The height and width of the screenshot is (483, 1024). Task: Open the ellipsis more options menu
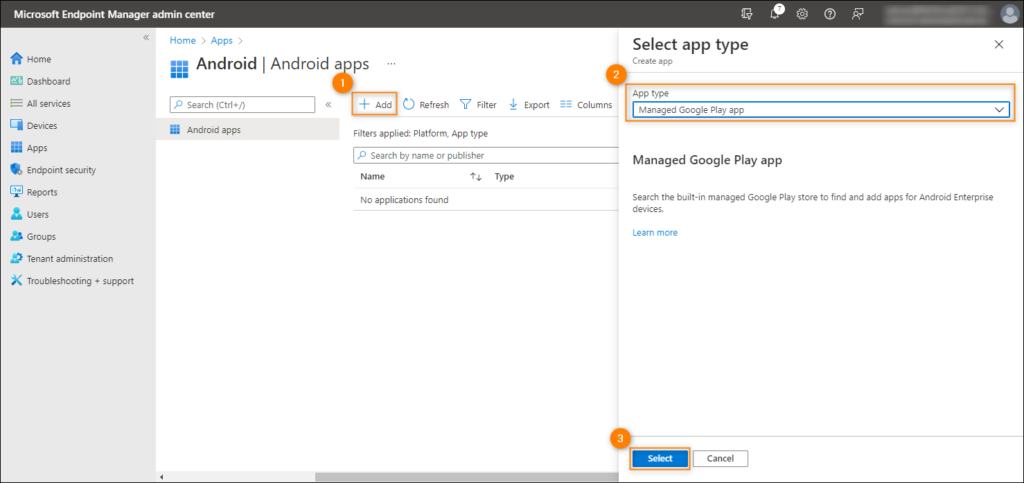pos(391,64)
